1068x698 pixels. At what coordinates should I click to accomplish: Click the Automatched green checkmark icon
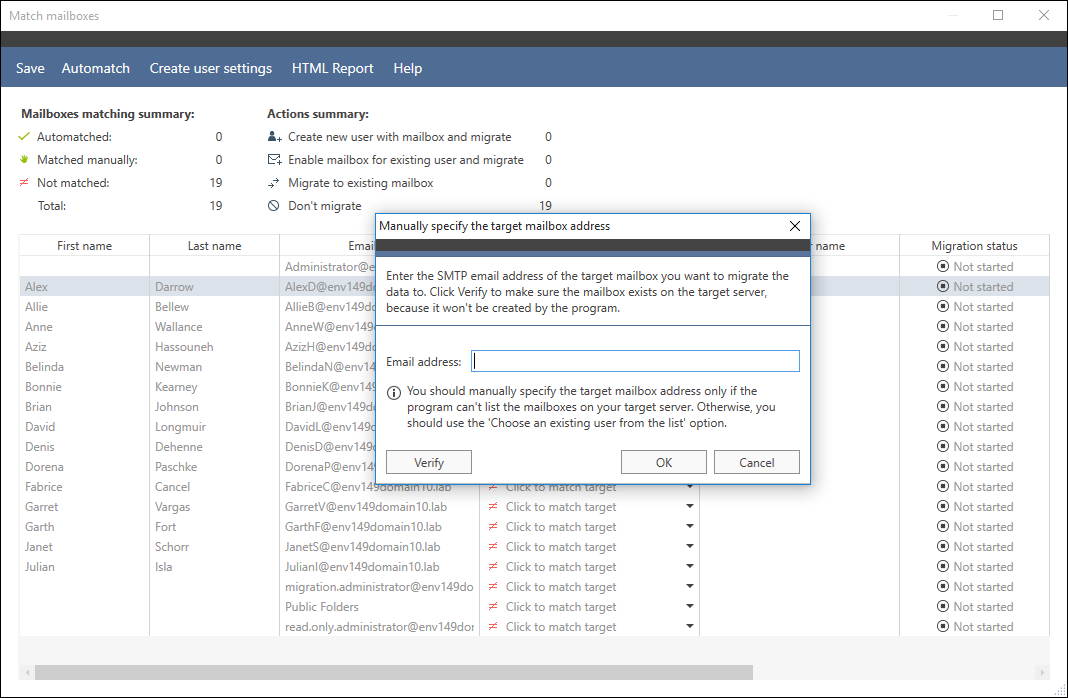(24, 137)
